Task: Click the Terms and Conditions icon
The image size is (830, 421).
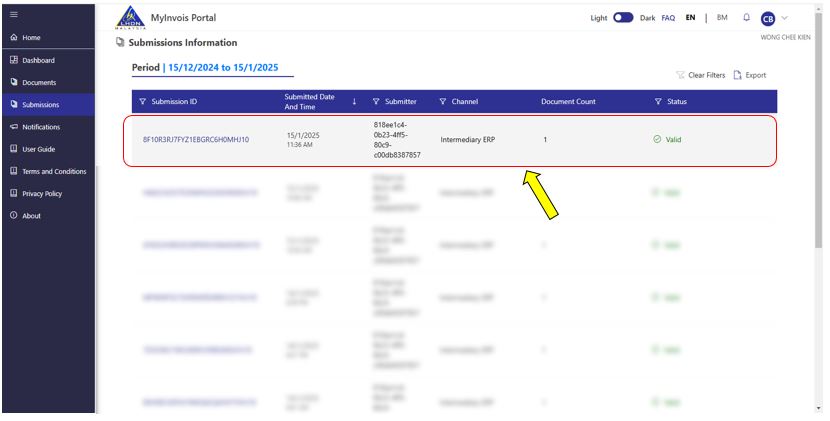Action: (x=14, y=171)
